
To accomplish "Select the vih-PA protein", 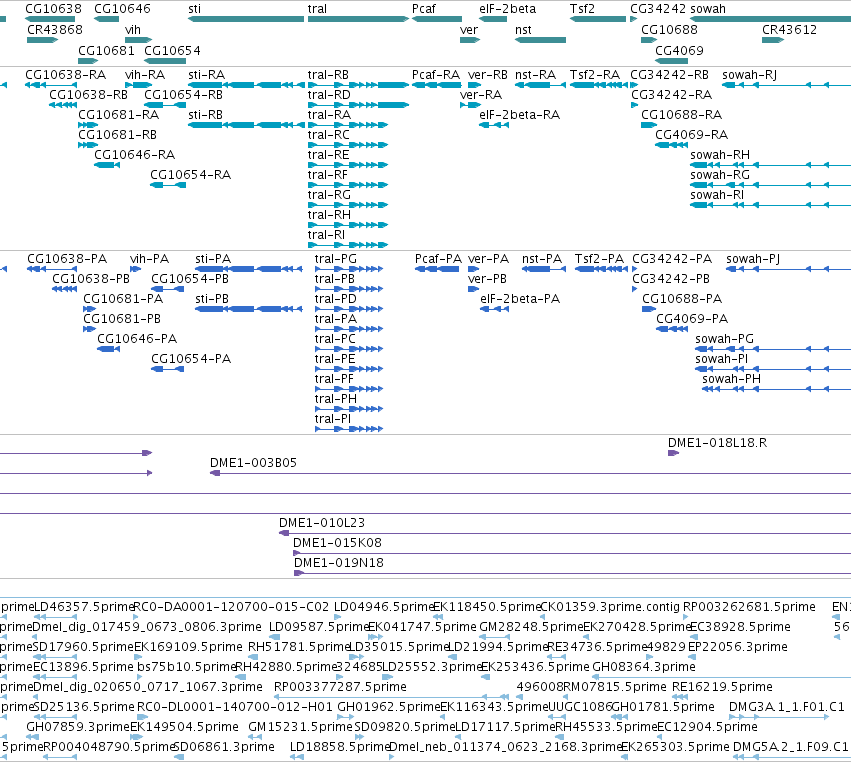I will [136, 269].
